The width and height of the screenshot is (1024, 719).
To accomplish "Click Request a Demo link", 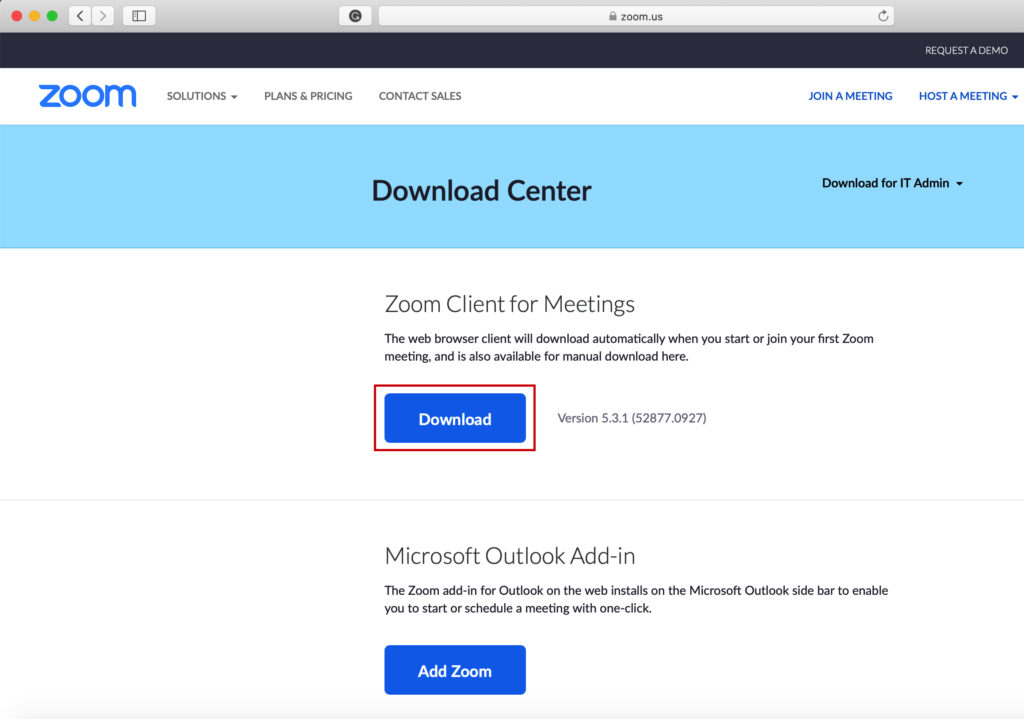I will tap(966, 50).
